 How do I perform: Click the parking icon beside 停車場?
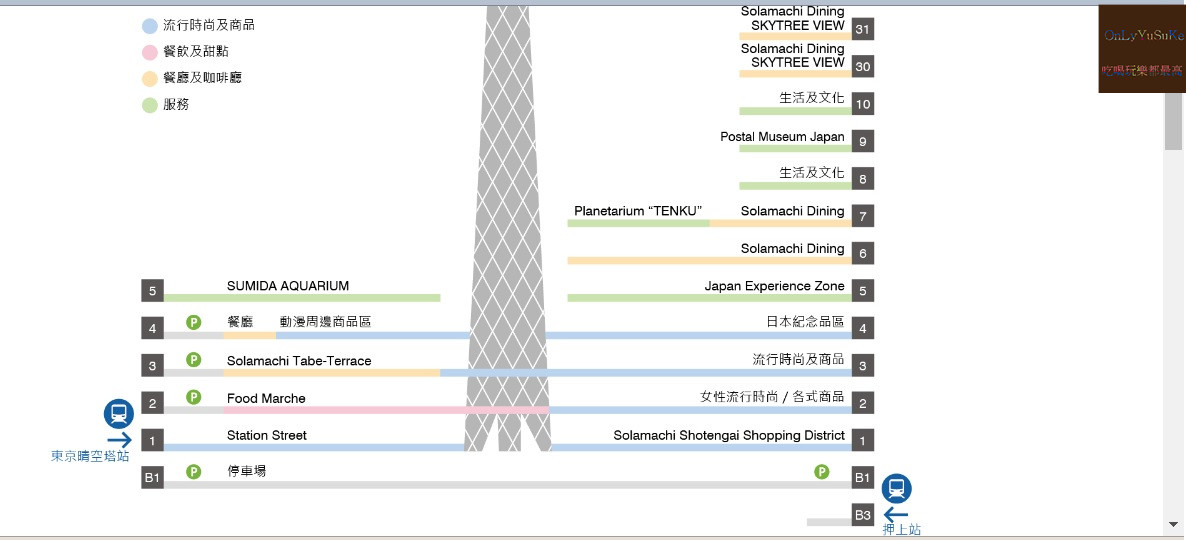194,472
